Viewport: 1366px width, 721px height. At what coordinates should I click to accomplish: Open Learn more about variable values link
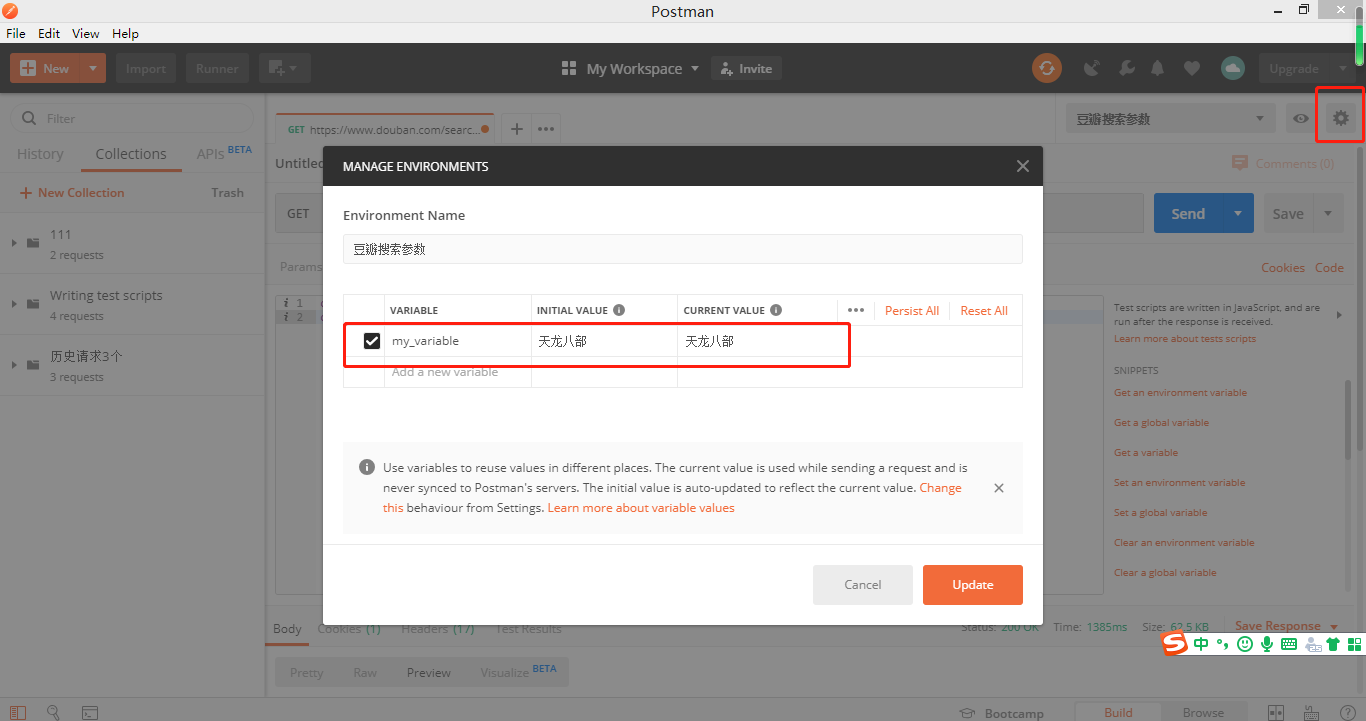point(641,508)
